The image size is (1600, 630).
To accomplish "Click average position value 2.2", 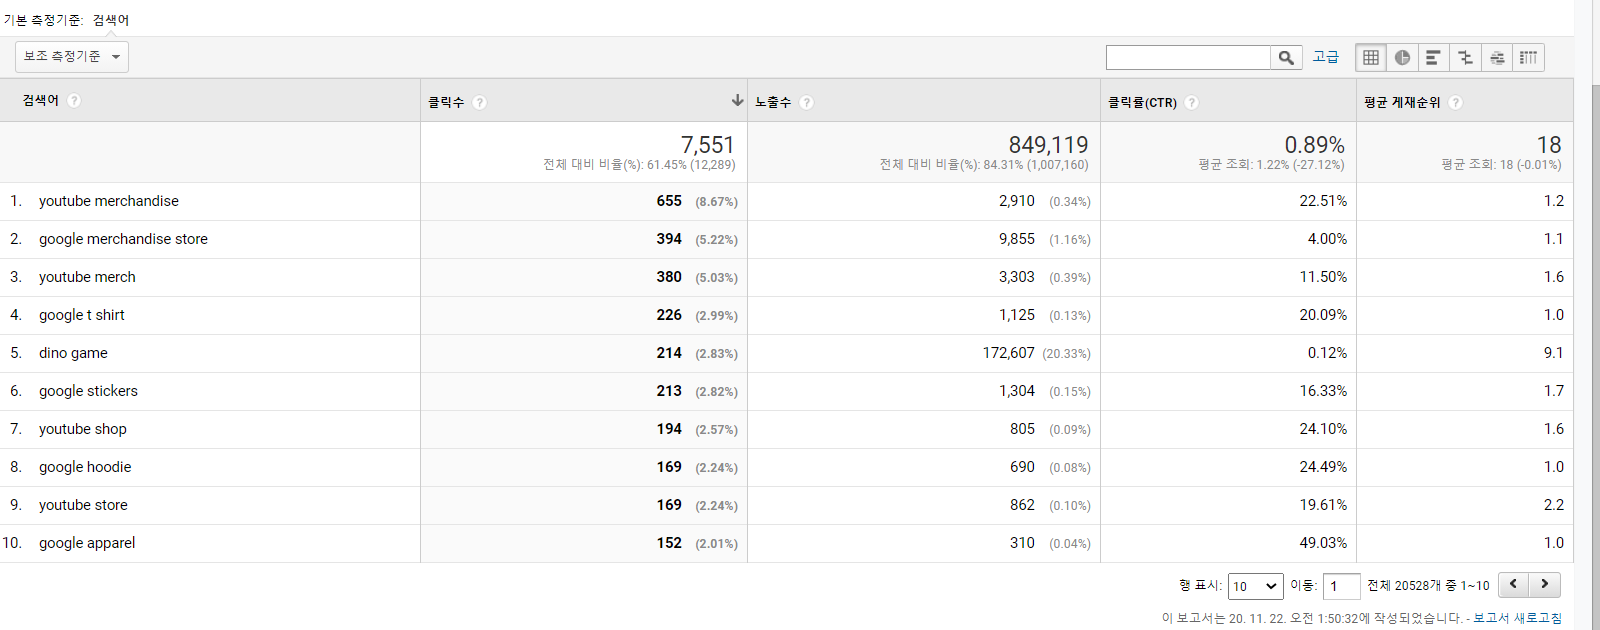I will 1553,505.
